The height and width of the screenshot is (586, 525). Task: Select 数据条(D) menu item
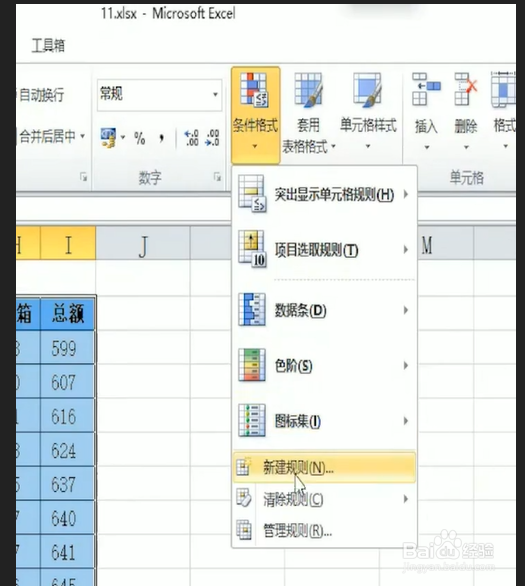pyautogui.click(x=324, y=310)
